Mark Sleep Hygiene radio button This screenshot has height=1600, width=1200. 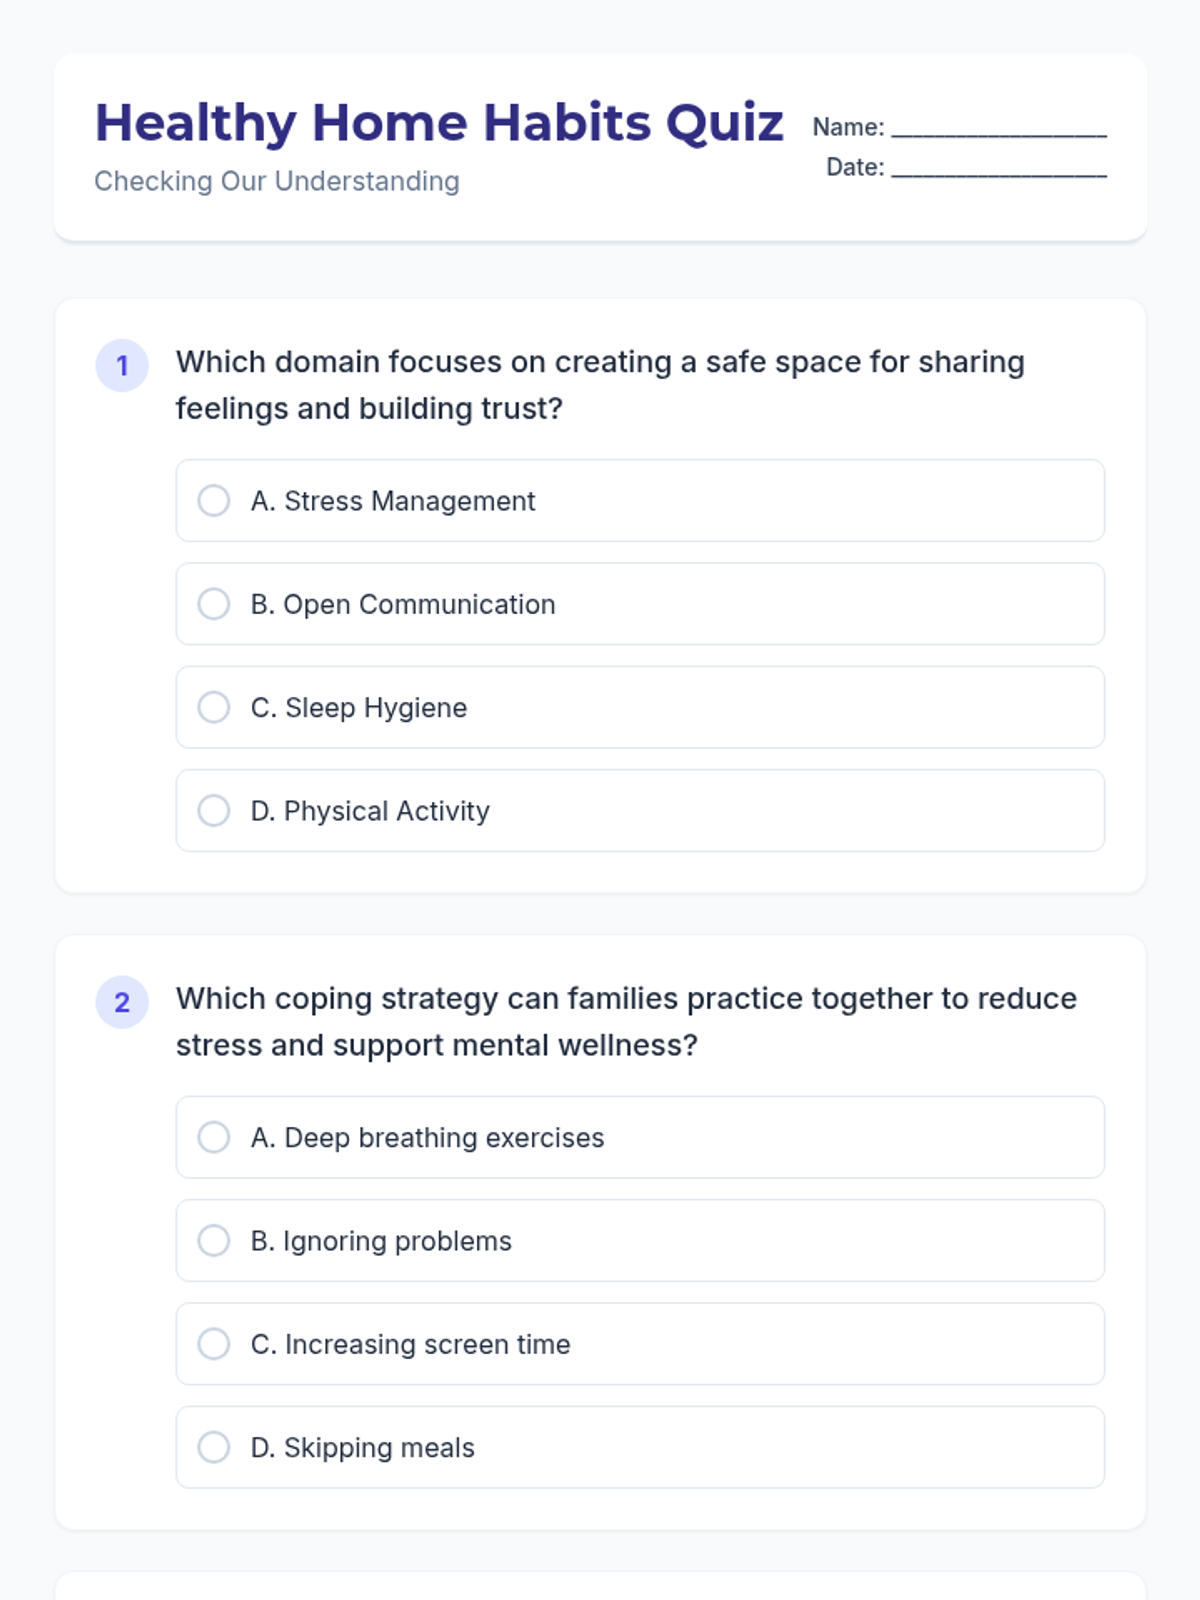213,707
